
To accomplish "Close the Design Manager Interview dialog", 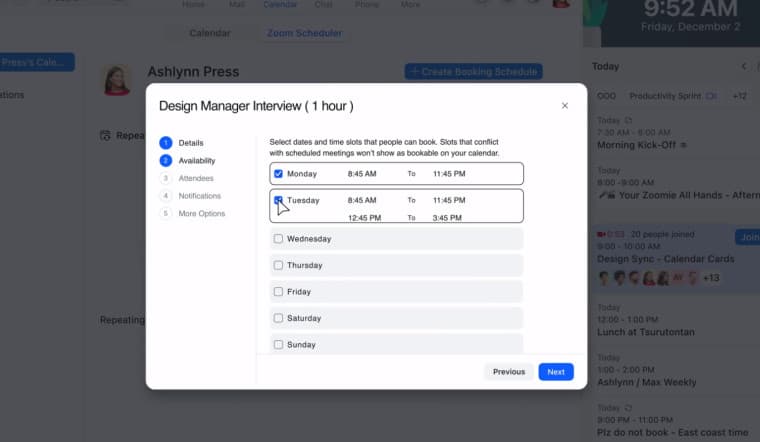I will (x=564, y=106).
